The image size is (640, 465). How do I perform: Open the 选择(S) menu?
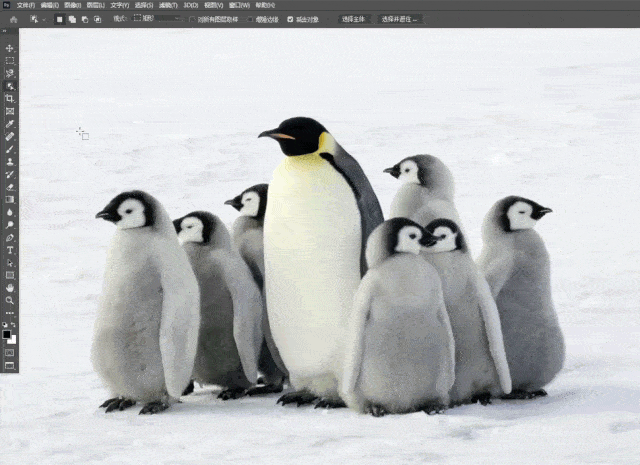[x=144, y=5]
